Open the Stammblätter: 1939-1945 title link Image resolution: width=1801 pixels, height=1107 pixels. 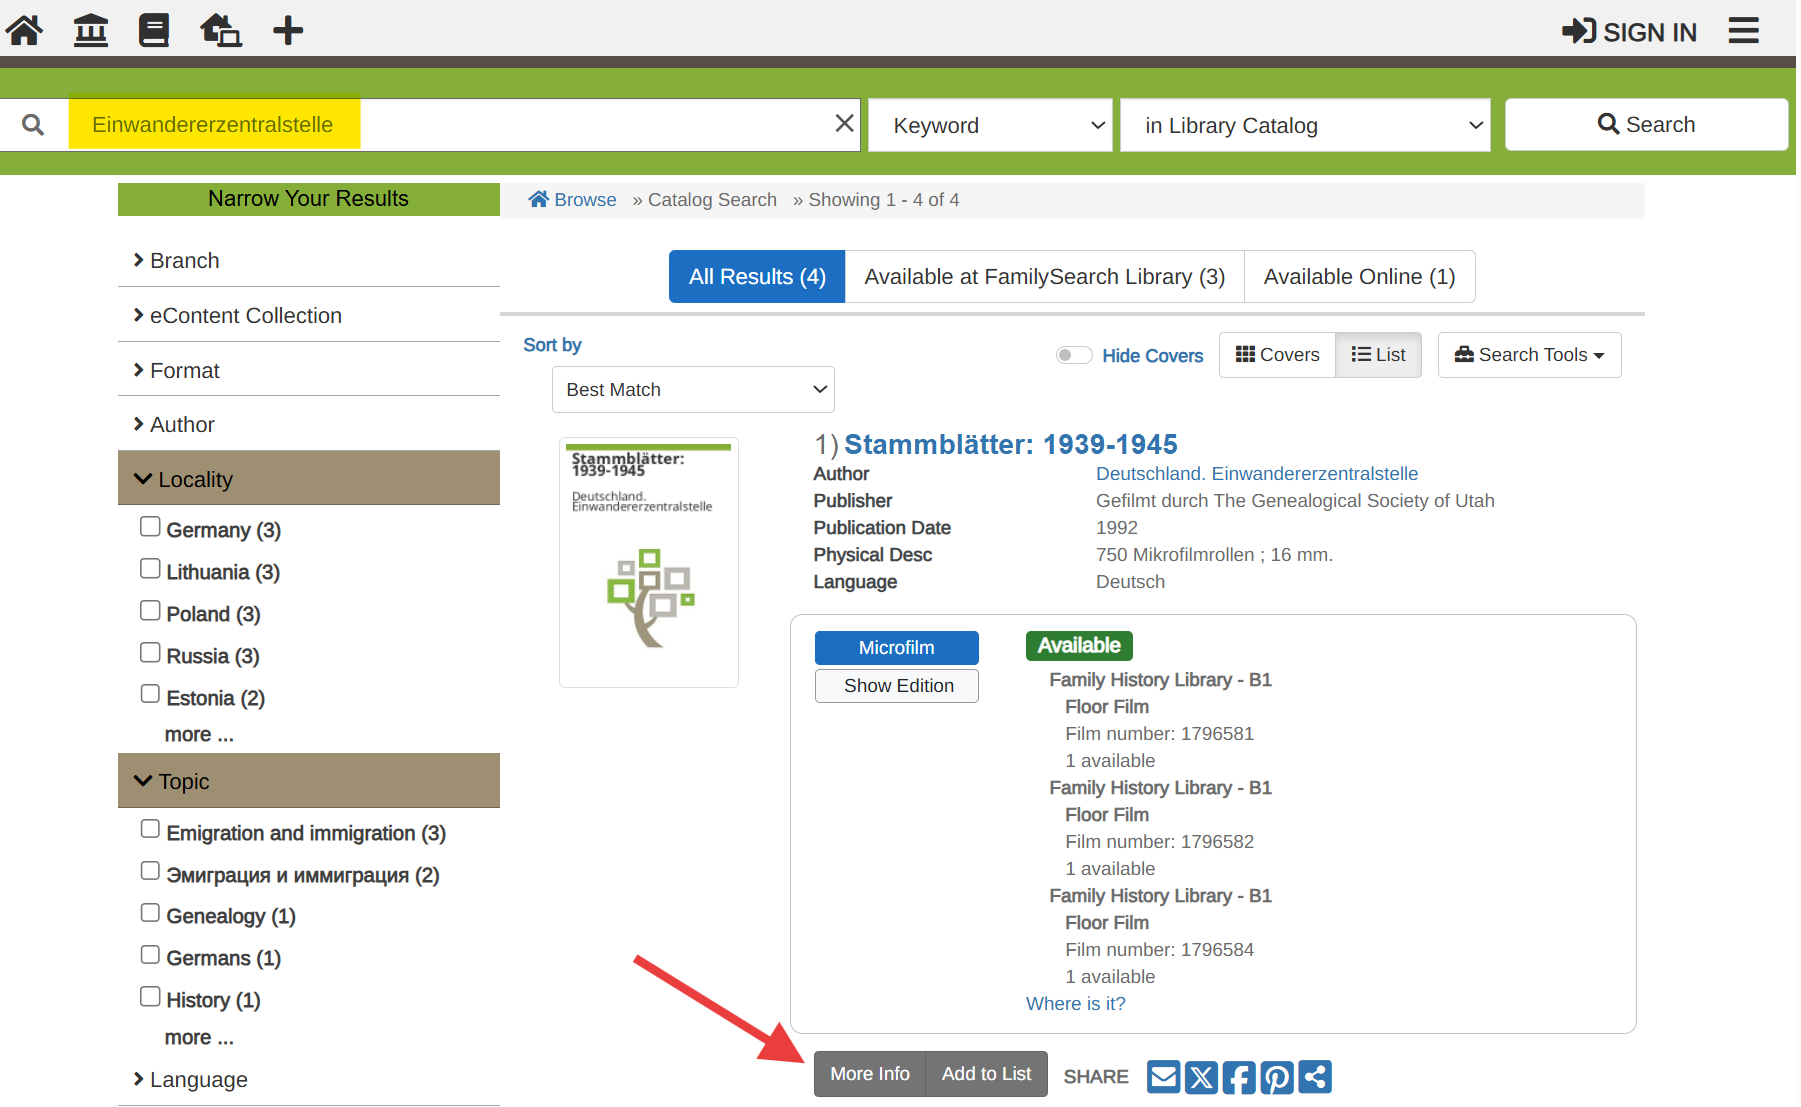pyautogui.click(x=1011, y=444)
